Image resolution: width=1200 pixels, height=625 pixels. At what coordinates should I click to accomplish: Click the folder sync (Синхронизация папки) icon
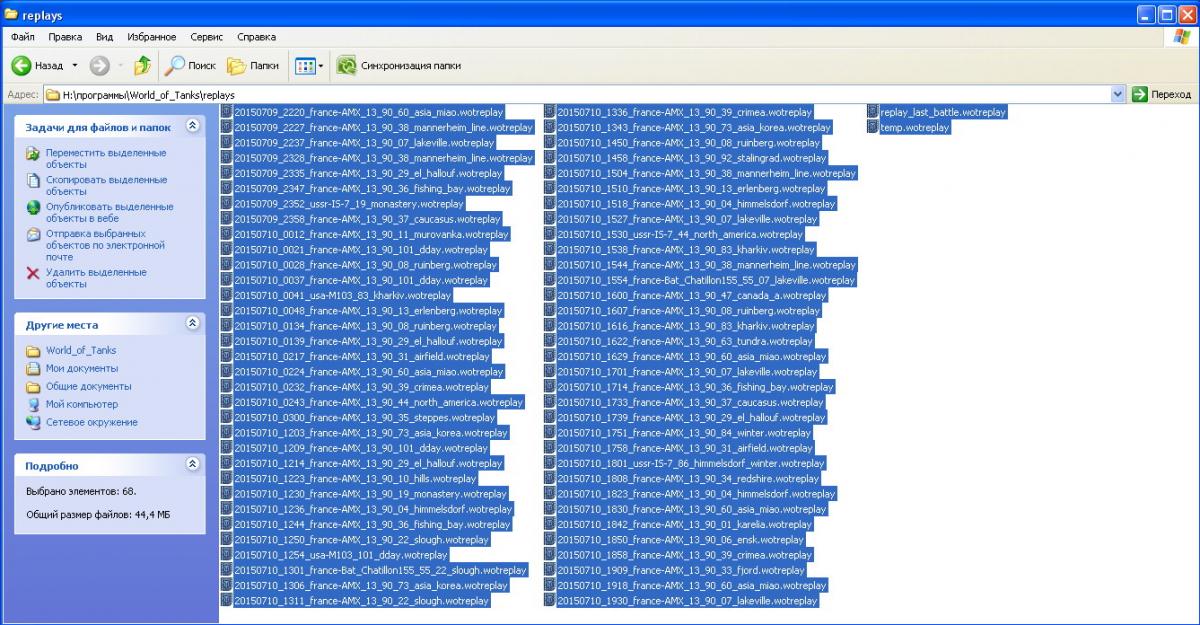[347, 65]
